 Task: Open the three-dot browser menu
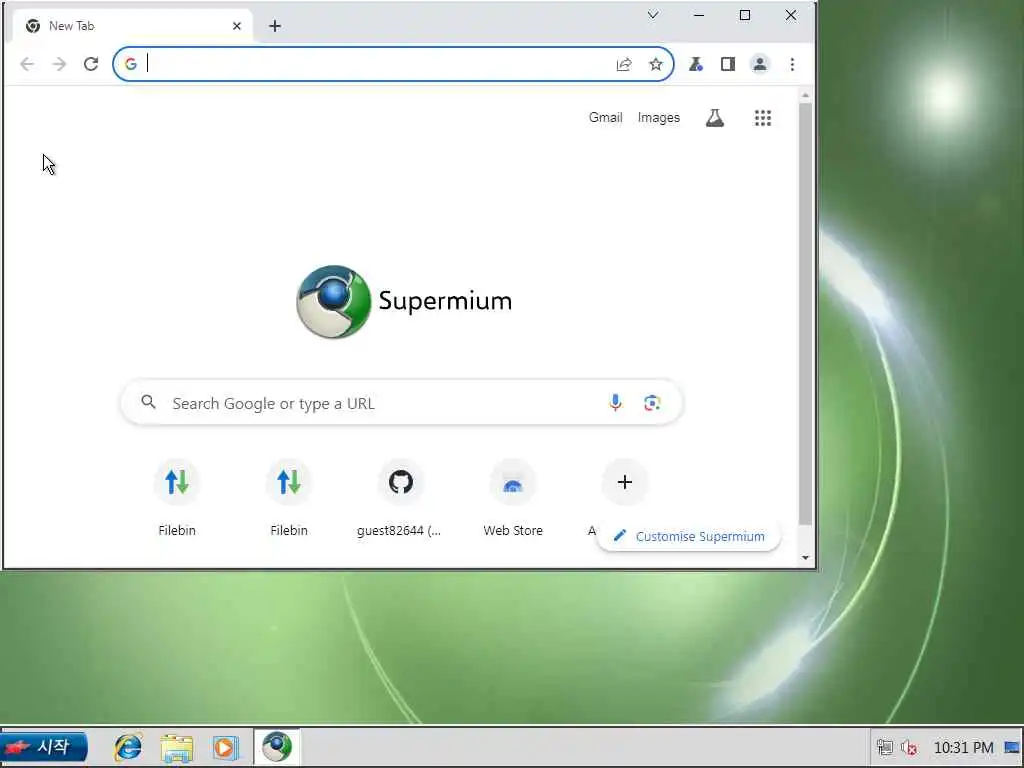[x=792, y=64]
